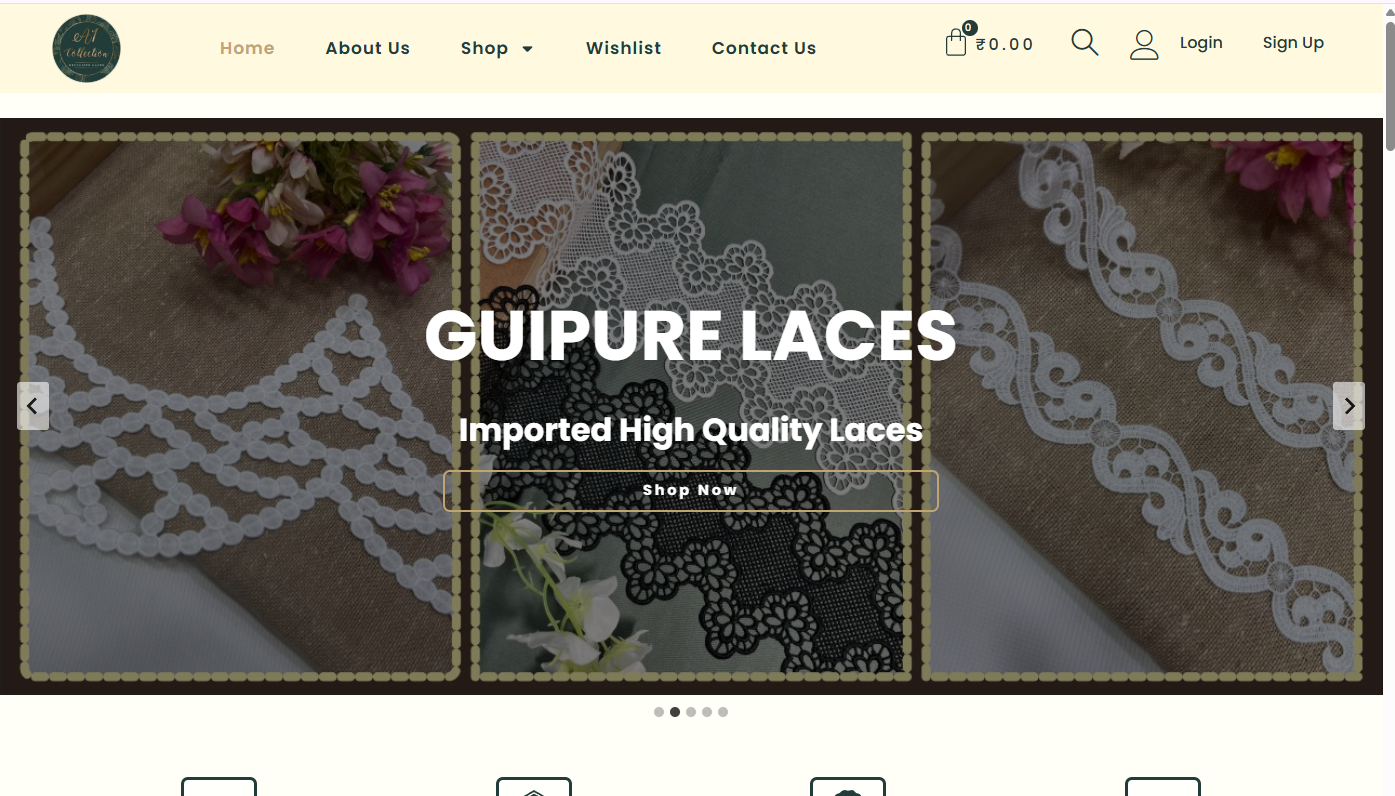This screenshot has height=796, width=1395.
Task: Open the shopping bag cart icon
Action: pyautogui.click(x=955, y=43)
